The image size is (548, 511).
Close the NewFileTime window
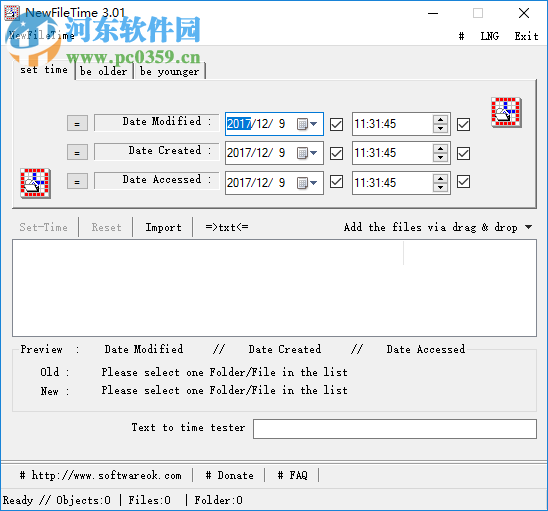click(x=524, y=13)
